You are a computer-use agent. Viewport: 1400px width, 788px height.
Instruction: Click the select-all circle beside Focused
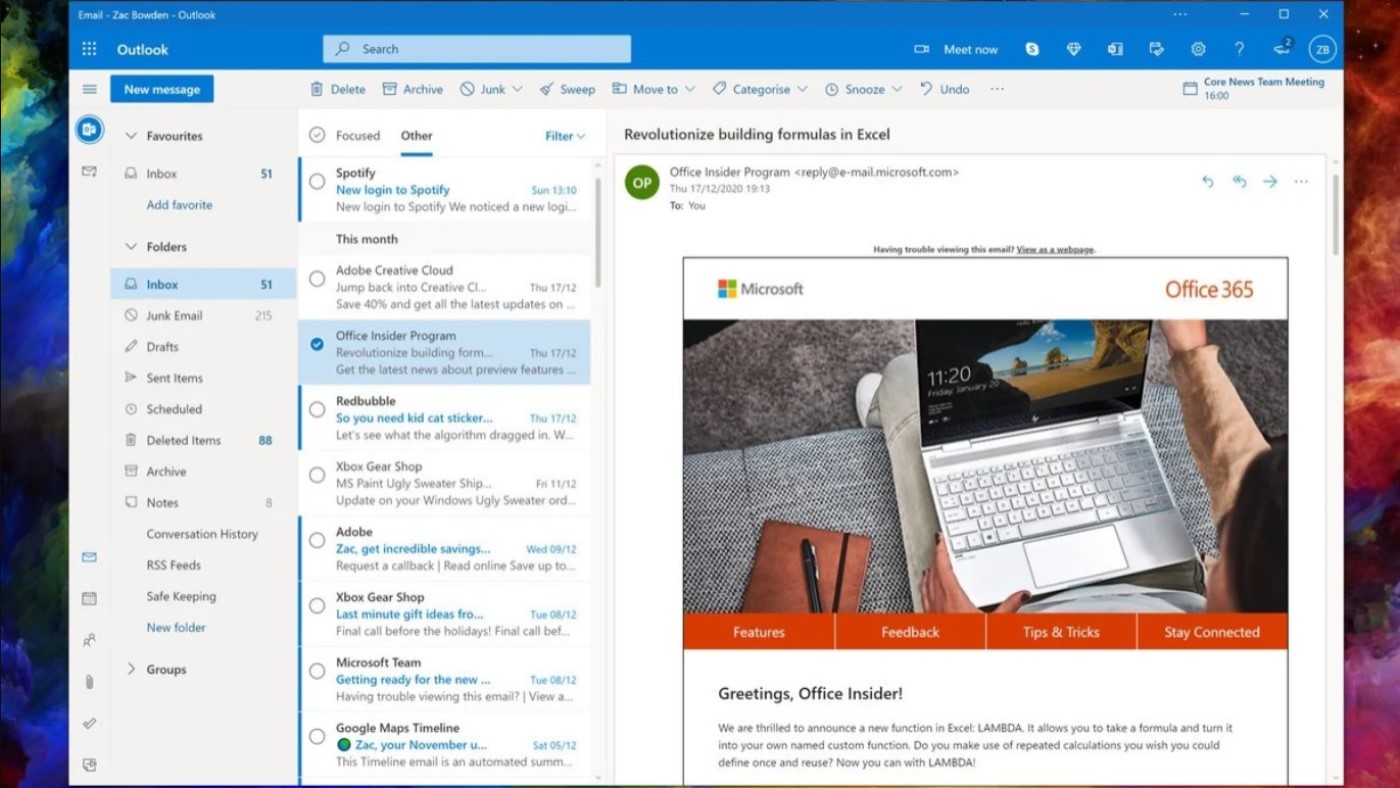click(x=317, y=135)
